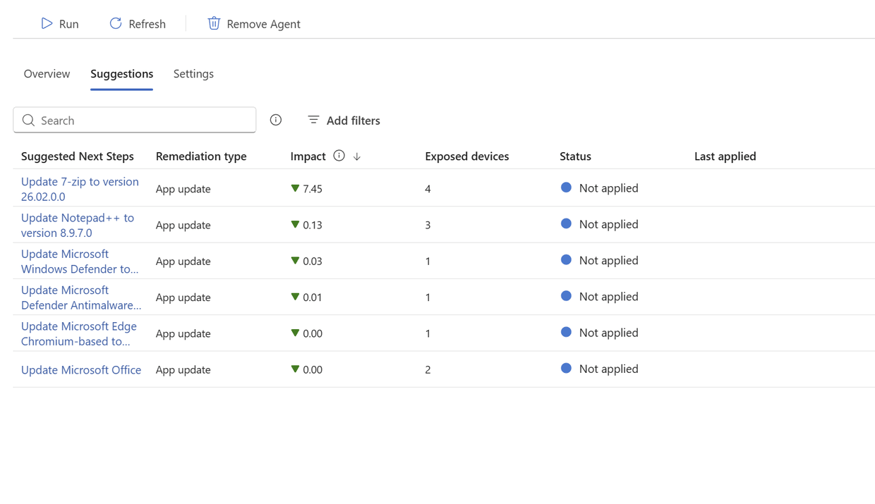875x504 pixels.
Task: Switch to the Settings tab
Action: [193, 74]
